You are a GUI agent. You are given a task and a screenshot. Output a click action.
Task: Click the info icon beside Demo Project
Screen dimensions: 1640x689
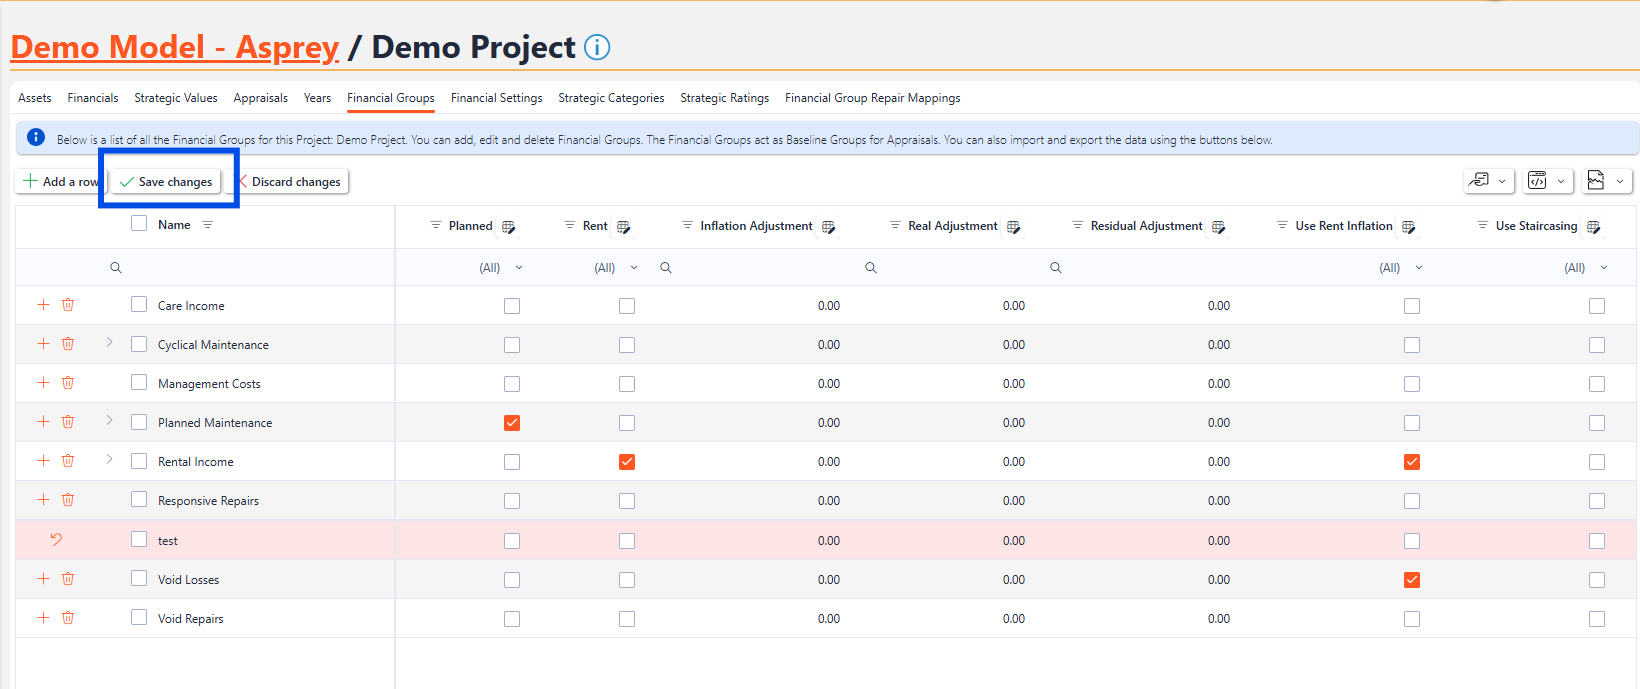597,47
